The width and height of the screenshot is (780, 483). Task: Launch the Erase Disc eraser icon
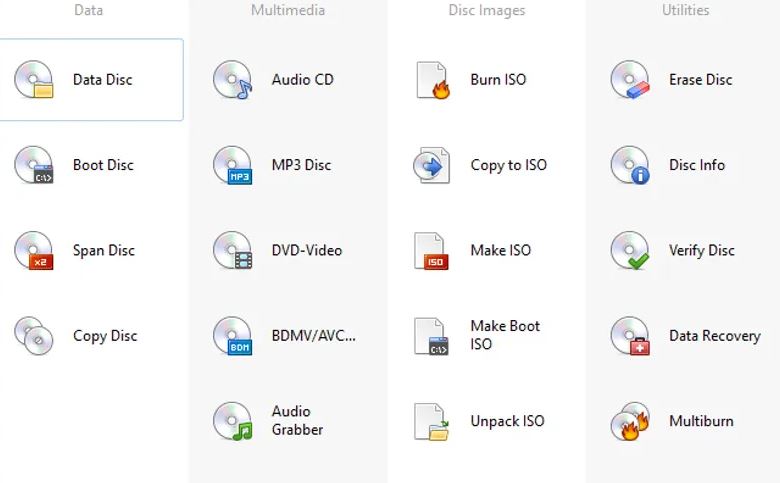pyautogui.click(x=630, y=80)
